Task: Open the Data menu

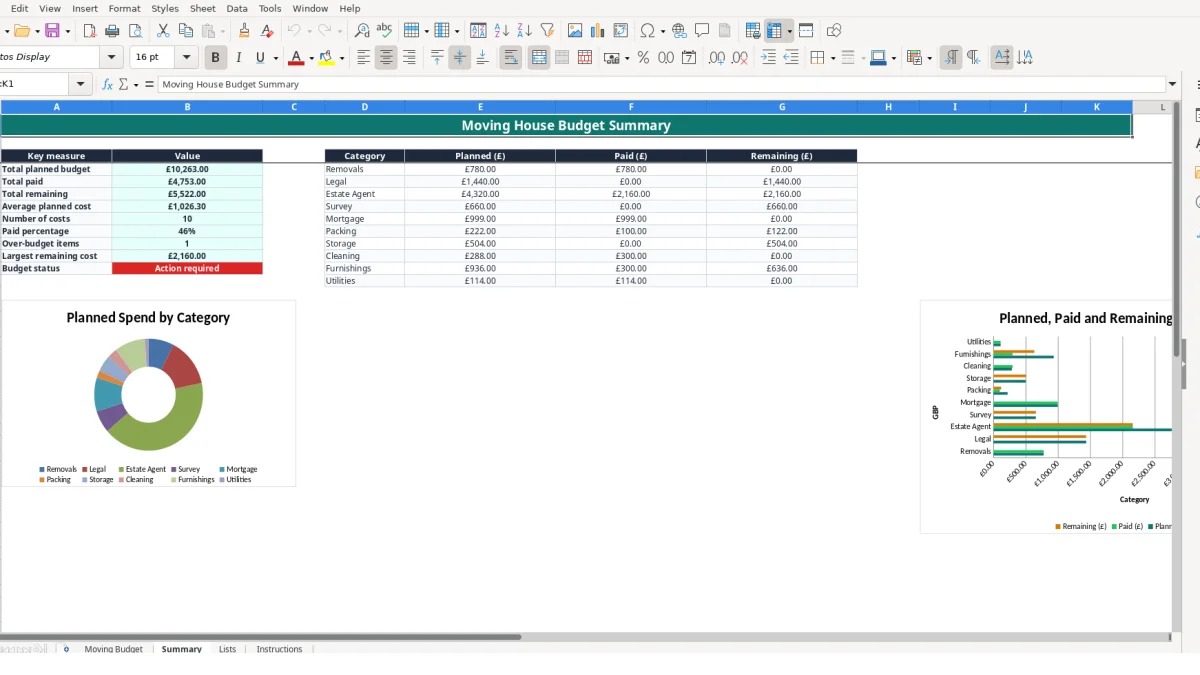Action: (x=237, y=8)
